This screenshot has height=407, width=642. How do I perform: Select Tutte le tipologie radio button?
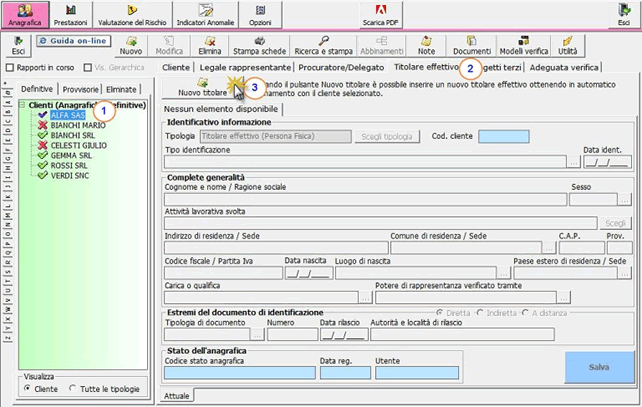[72, 388]
